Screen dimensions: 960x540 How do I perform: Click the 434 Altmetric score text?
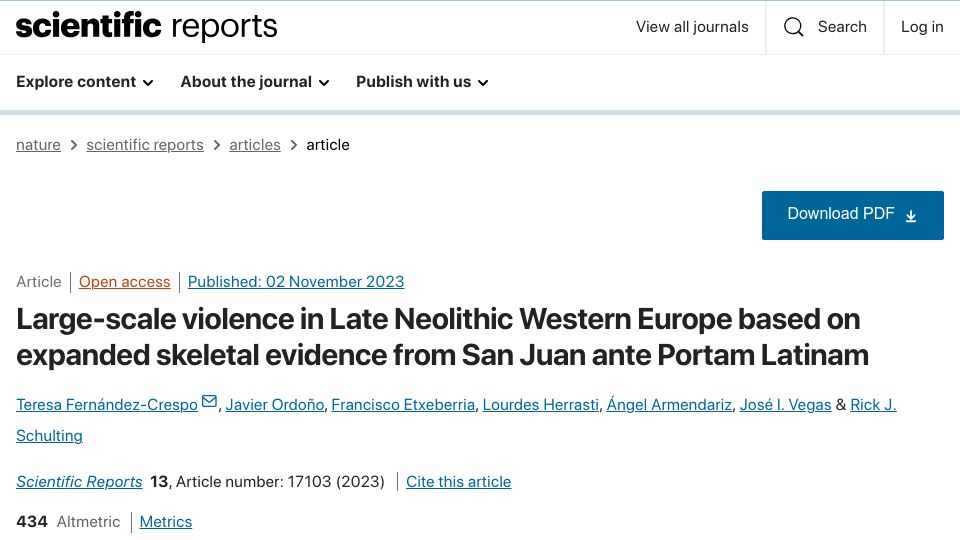pos(68,522)
